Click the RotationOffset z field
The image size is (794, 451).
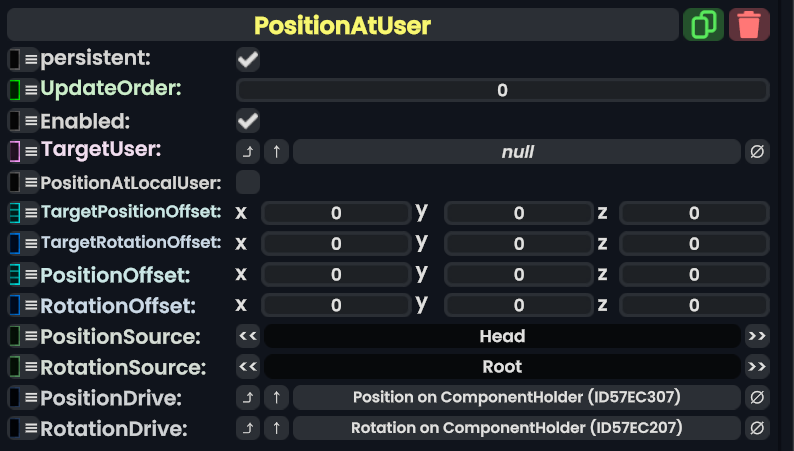pos(694,305)
